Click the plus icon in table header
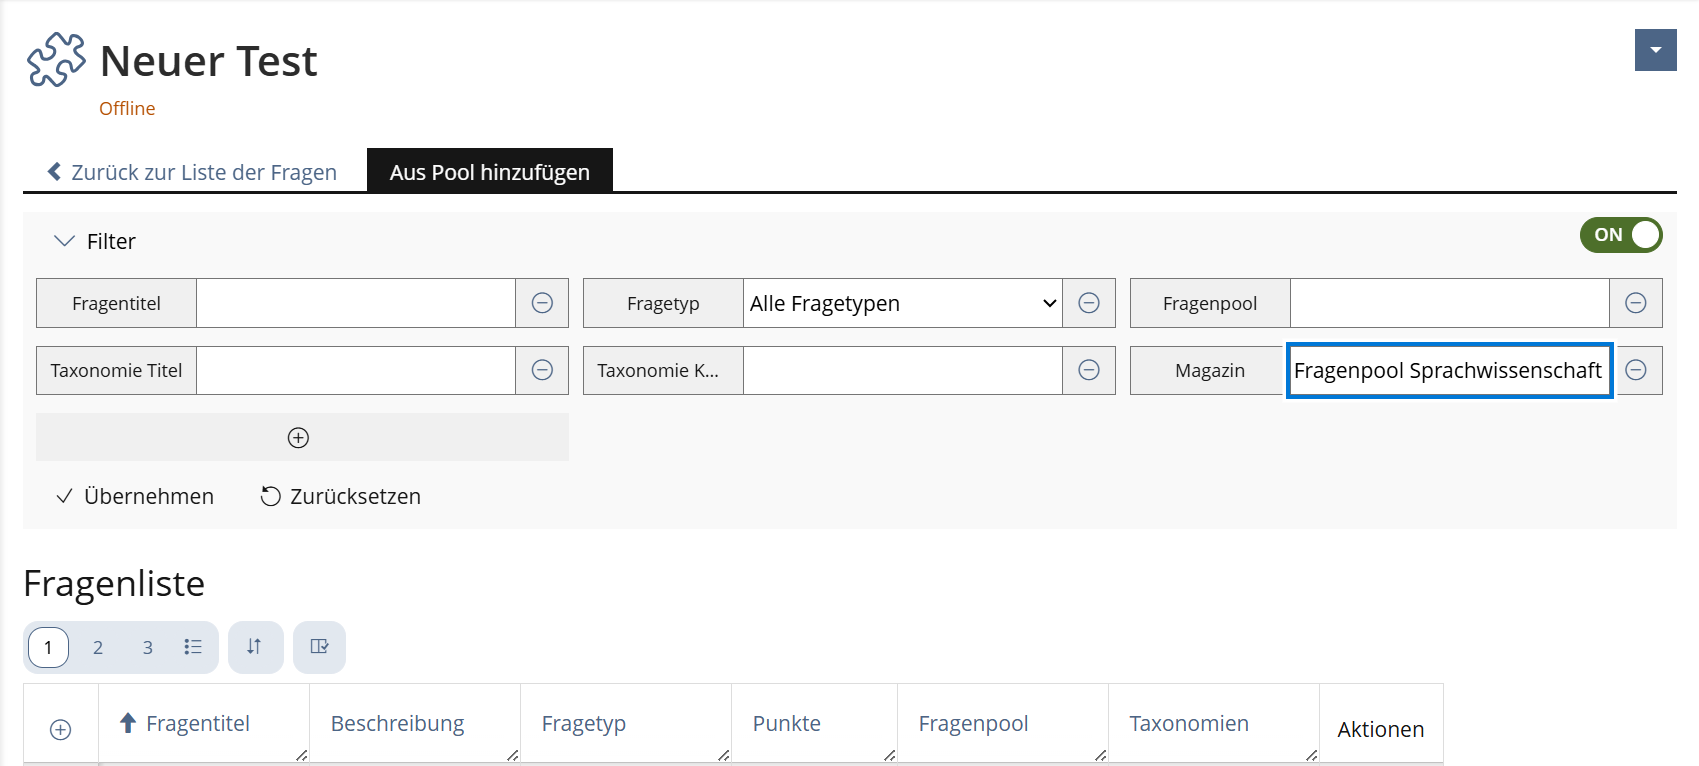 (61, 730)
